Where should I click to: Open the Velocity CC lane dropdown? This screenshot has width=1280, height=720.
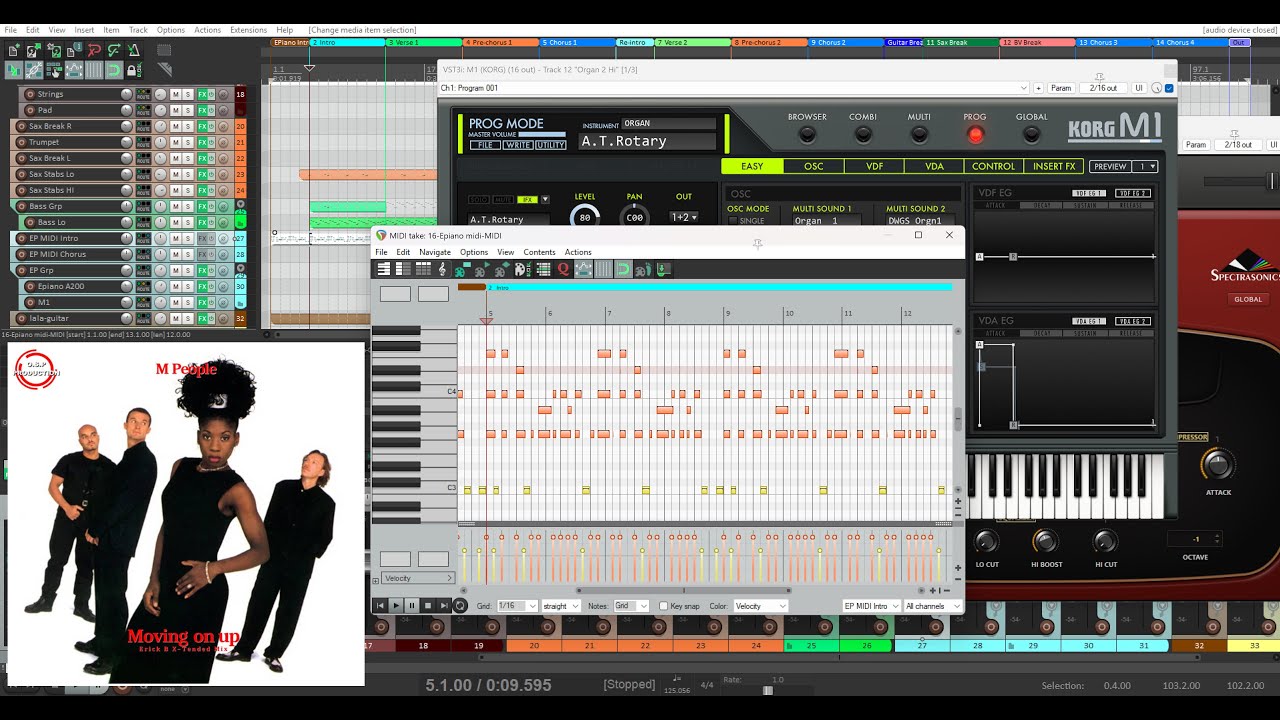419,578
